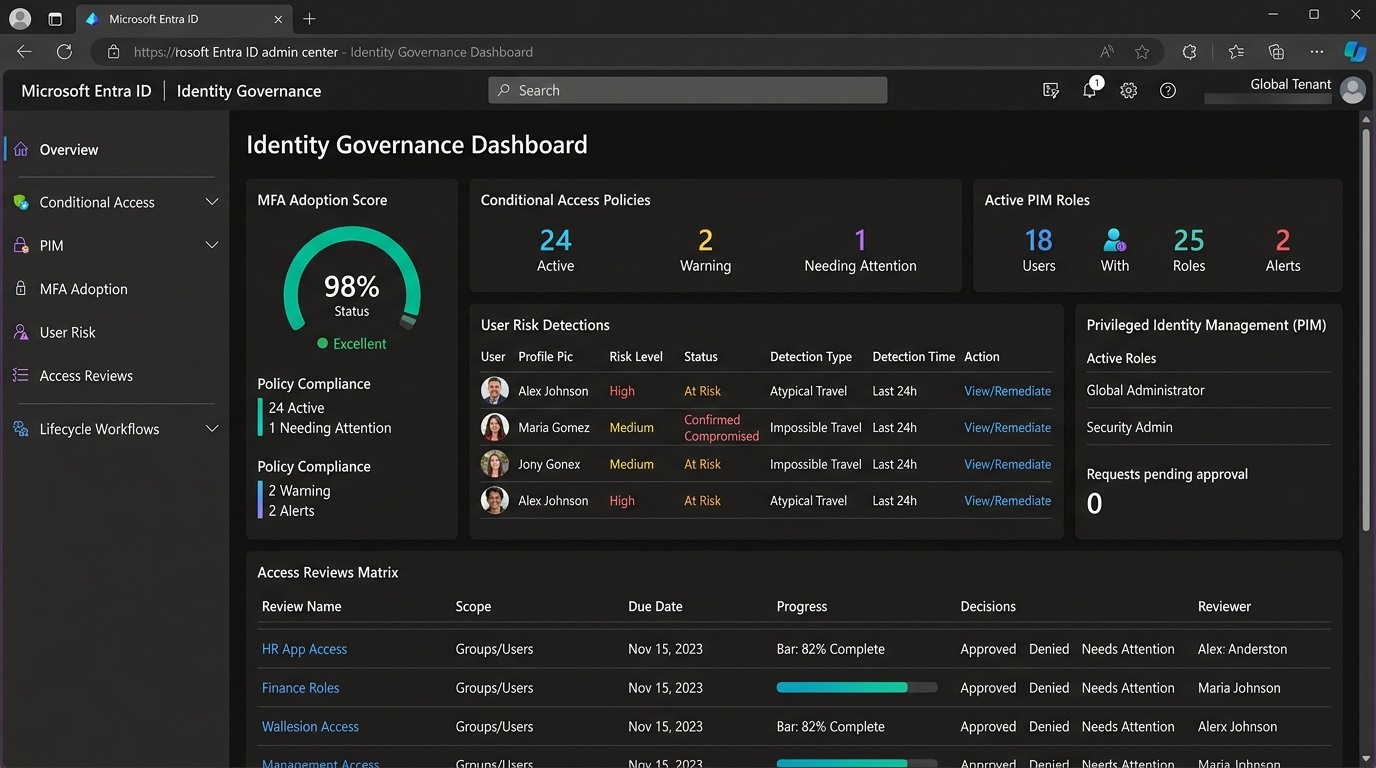Click the checklist icon left of the notifications bell
This screenshot has width=1376, height=768.
pos(1051,90)
